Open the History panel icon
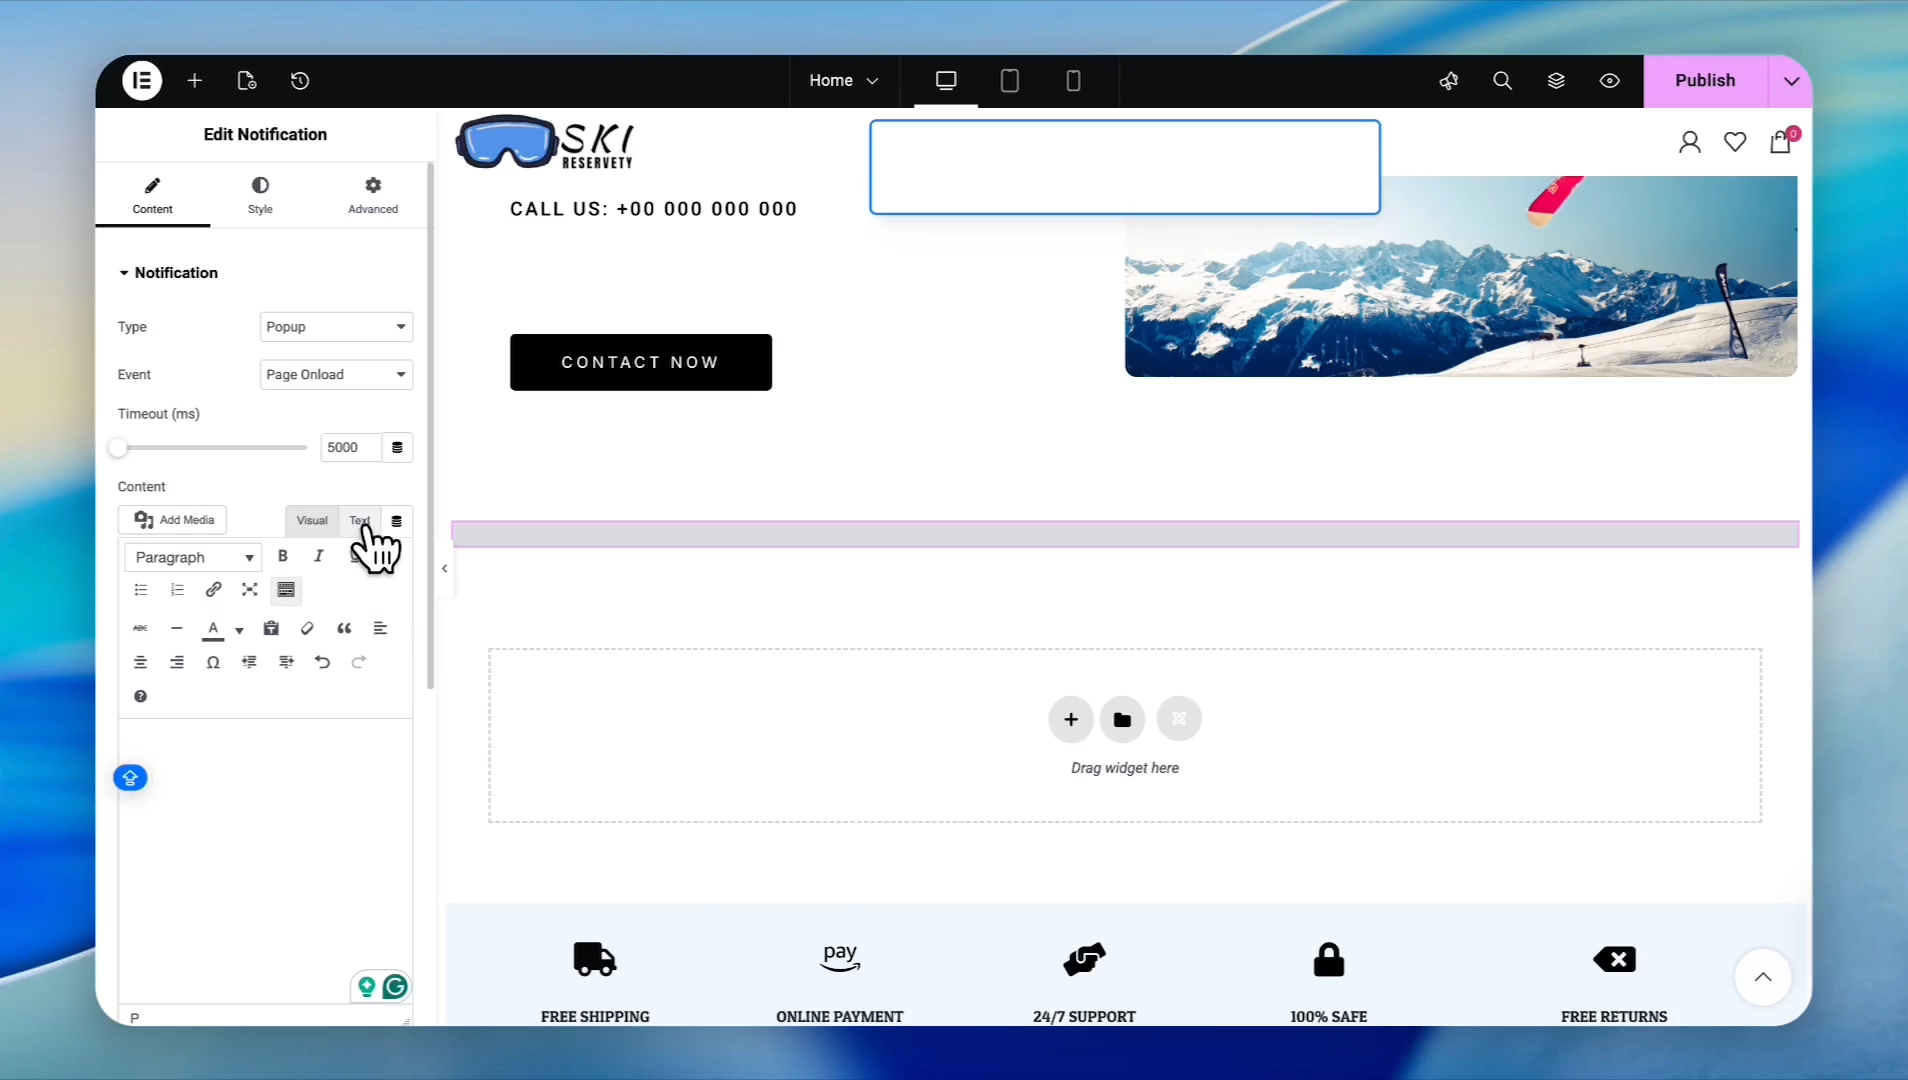The image size is (1908, 1080). tap(300, 81)
